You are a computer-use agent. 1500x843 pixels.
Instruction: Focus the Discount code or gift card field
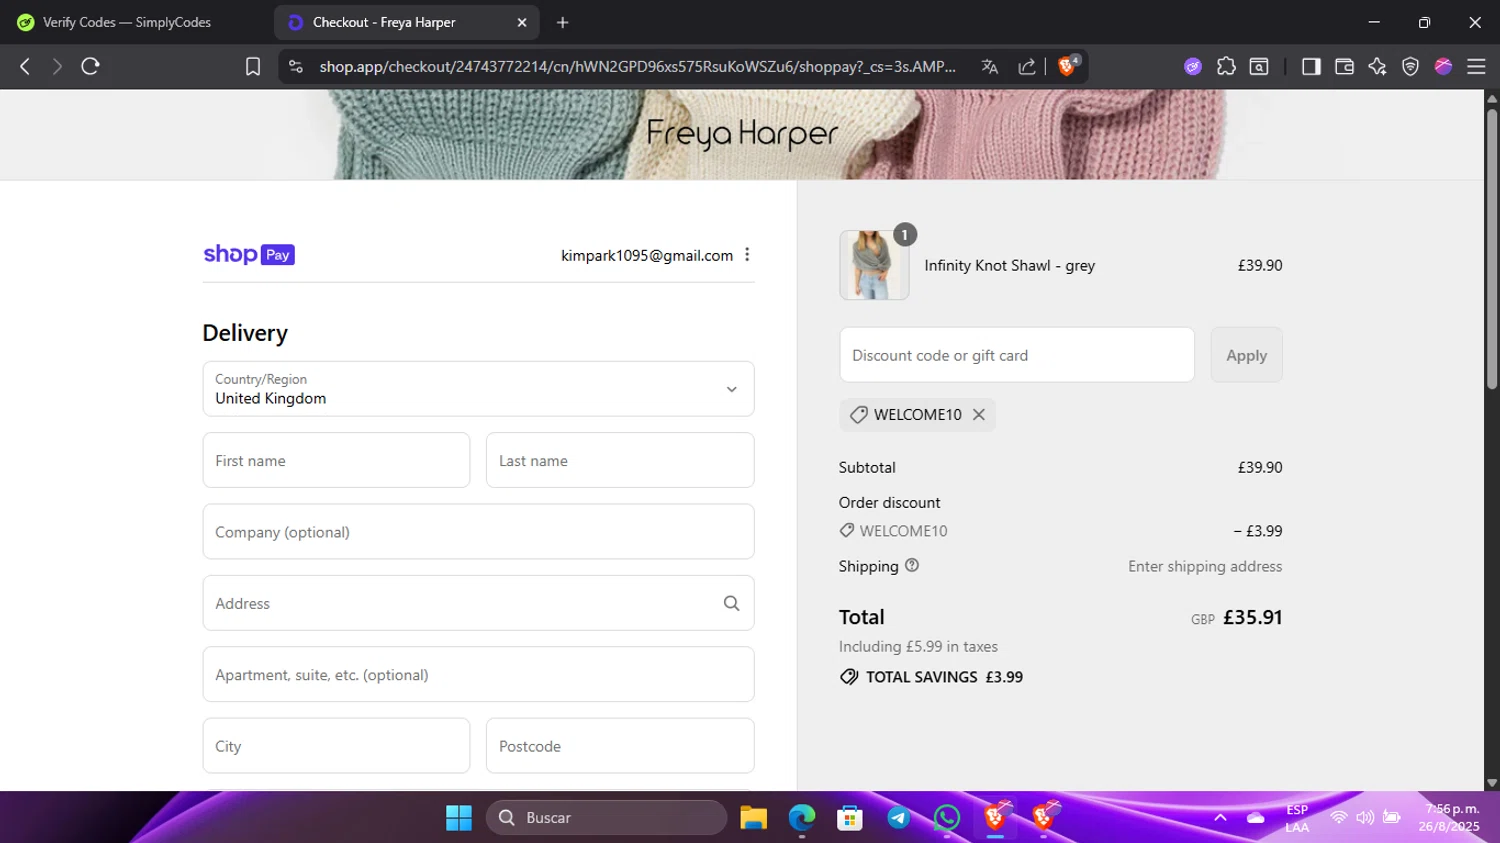click(x=1017, y=355)
